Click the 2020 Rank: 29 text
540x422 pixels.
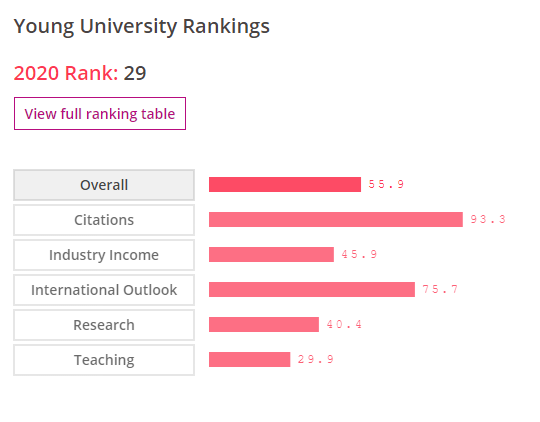(80, 73)
